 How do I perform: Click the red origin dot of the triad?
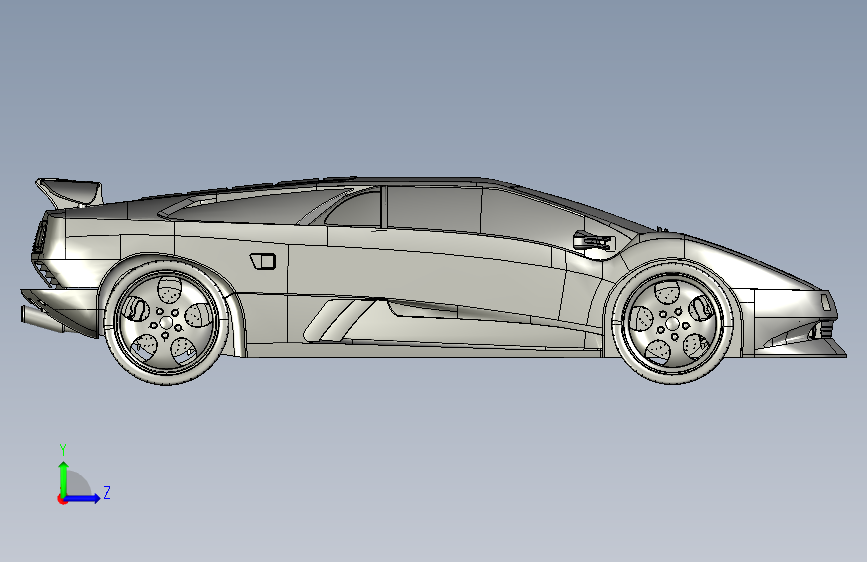62,499
